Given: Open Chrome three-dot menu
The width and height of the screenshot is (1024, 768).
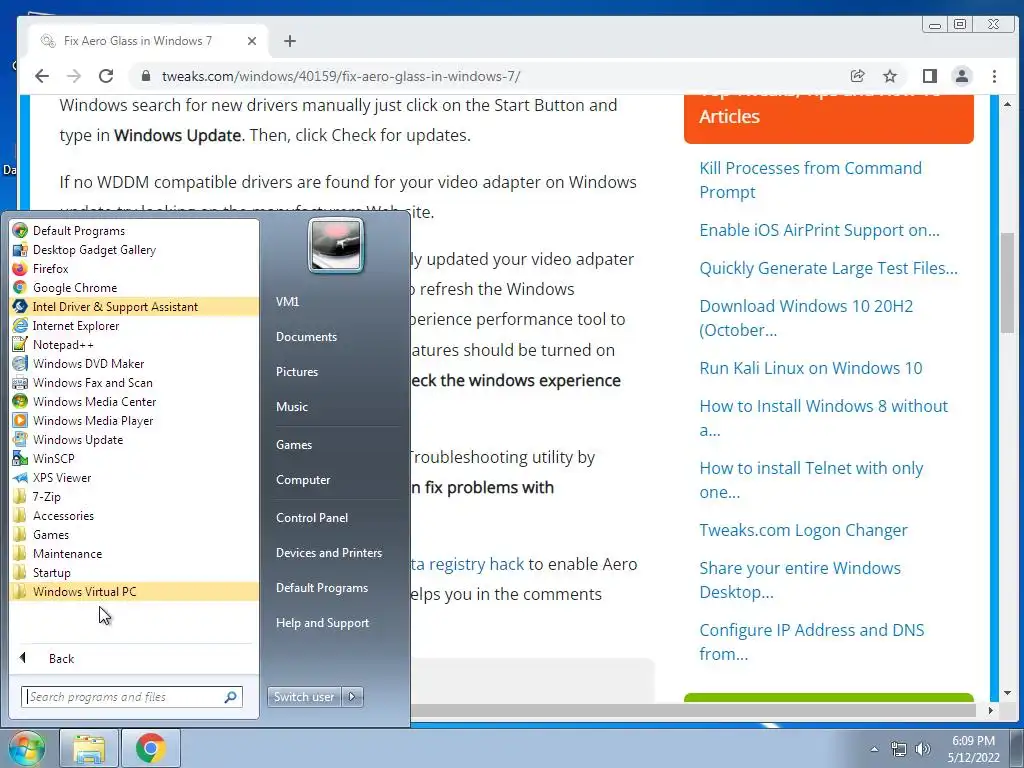Looking at the screenshot, I should pyautogui.click(x=994, y=76).
